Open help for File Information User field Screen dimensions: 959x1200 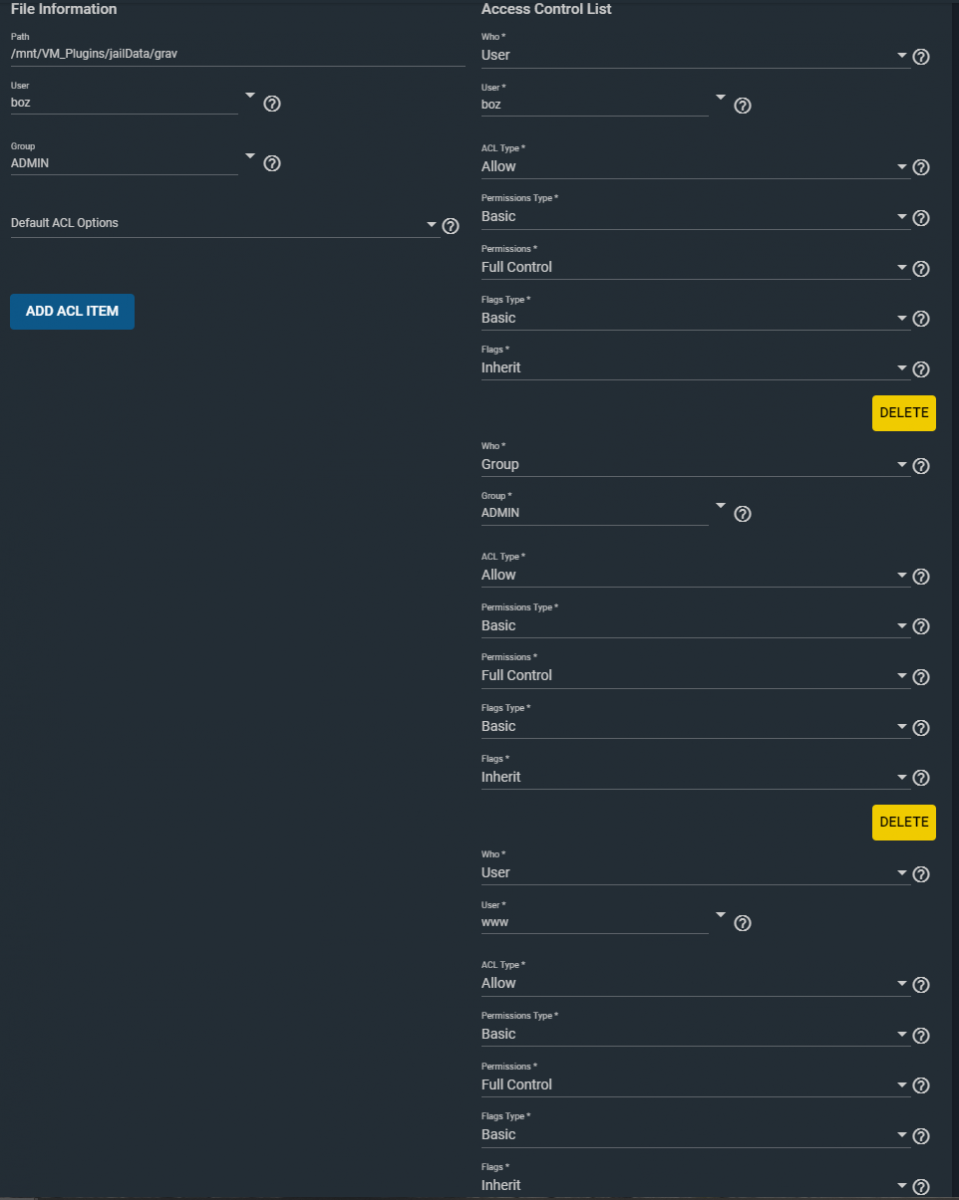(x=271, y=103)
